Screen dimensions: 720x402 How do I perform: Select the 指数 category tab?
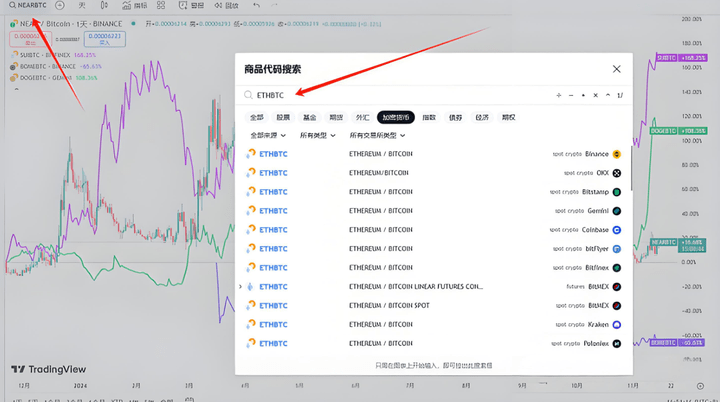pyautogui.click(x=429, y=118)
